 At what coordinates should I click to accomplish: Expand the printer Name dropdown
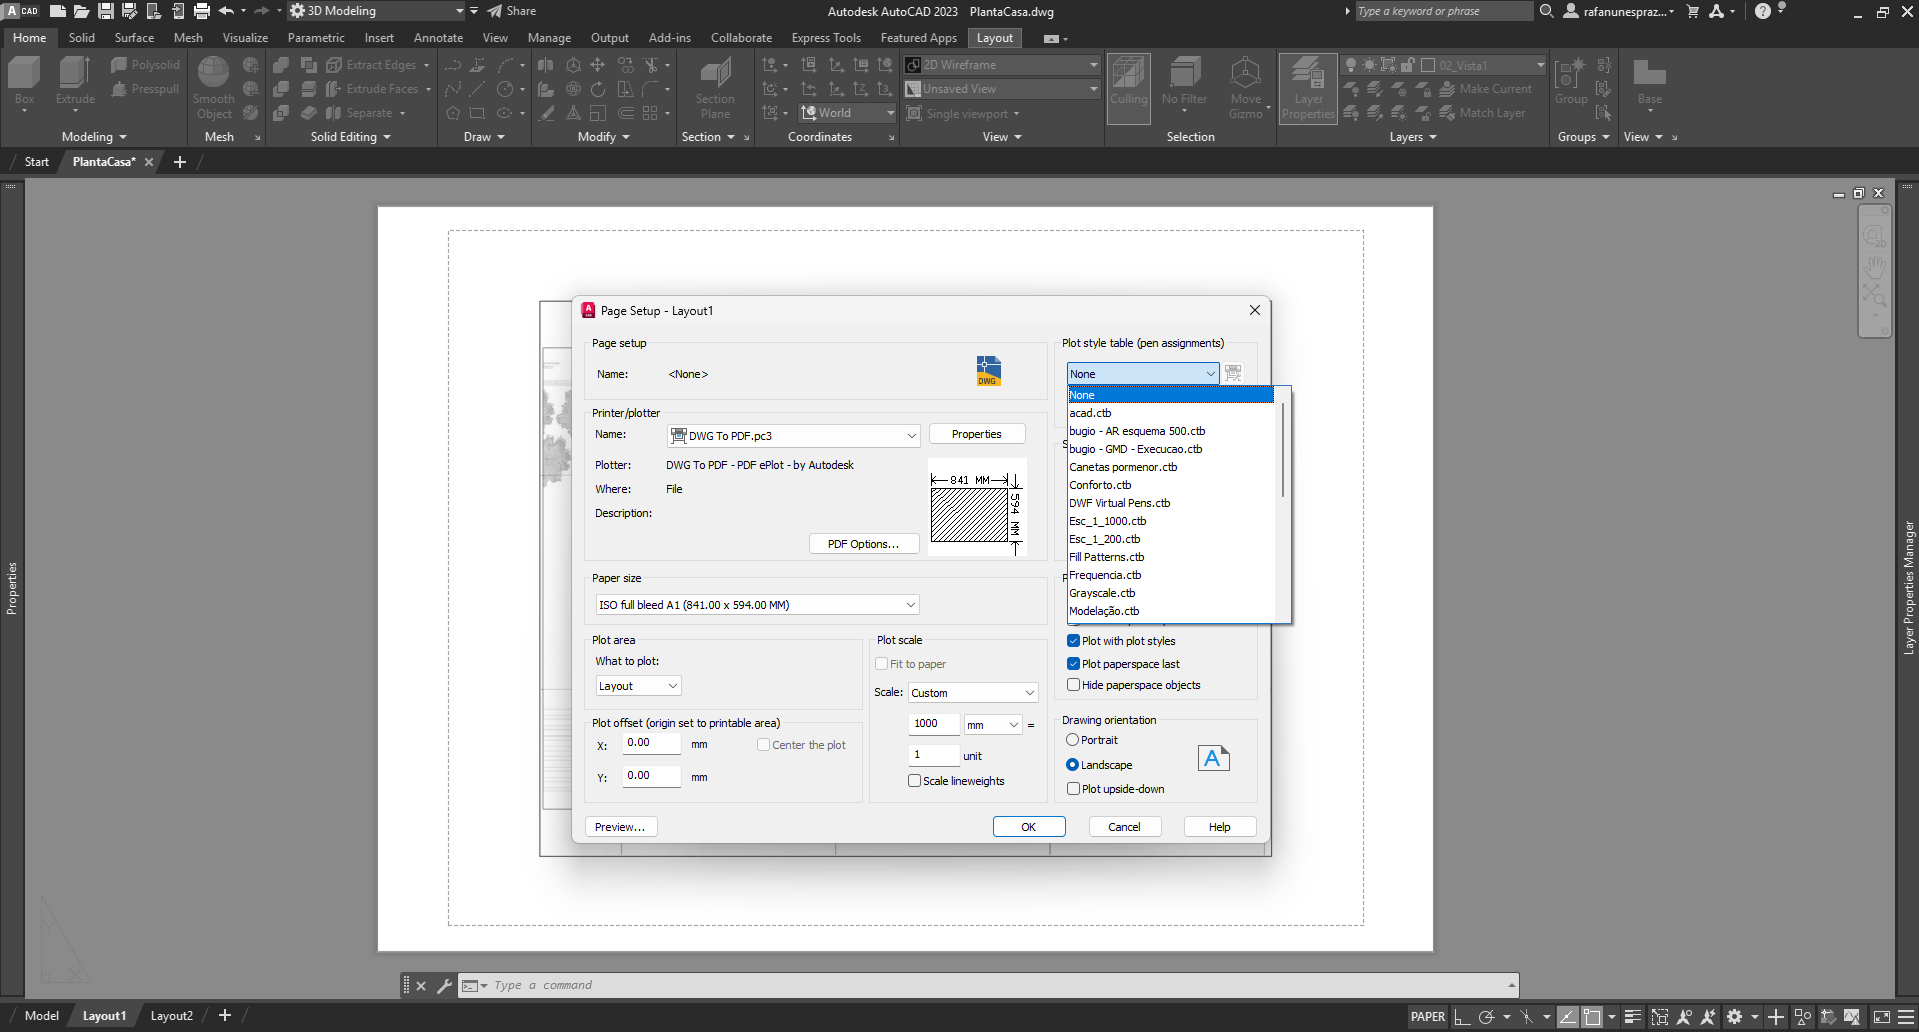(x=911, y=436)
